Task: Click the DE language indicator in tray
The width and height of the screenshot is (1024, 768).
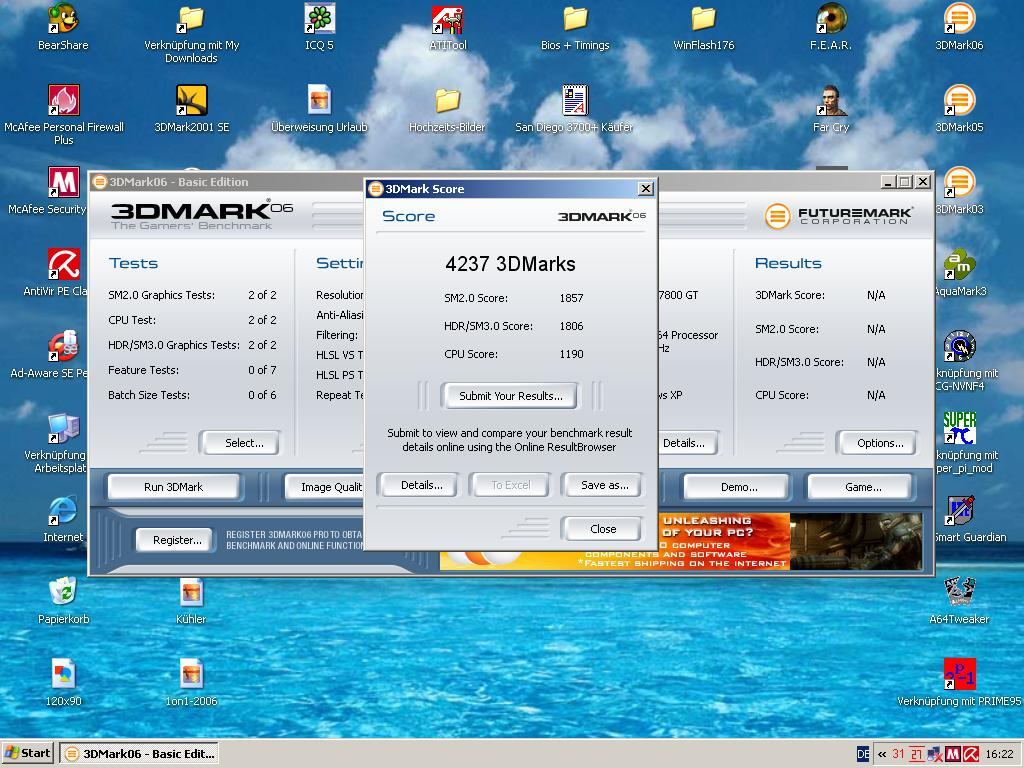Action: point(863,754)
